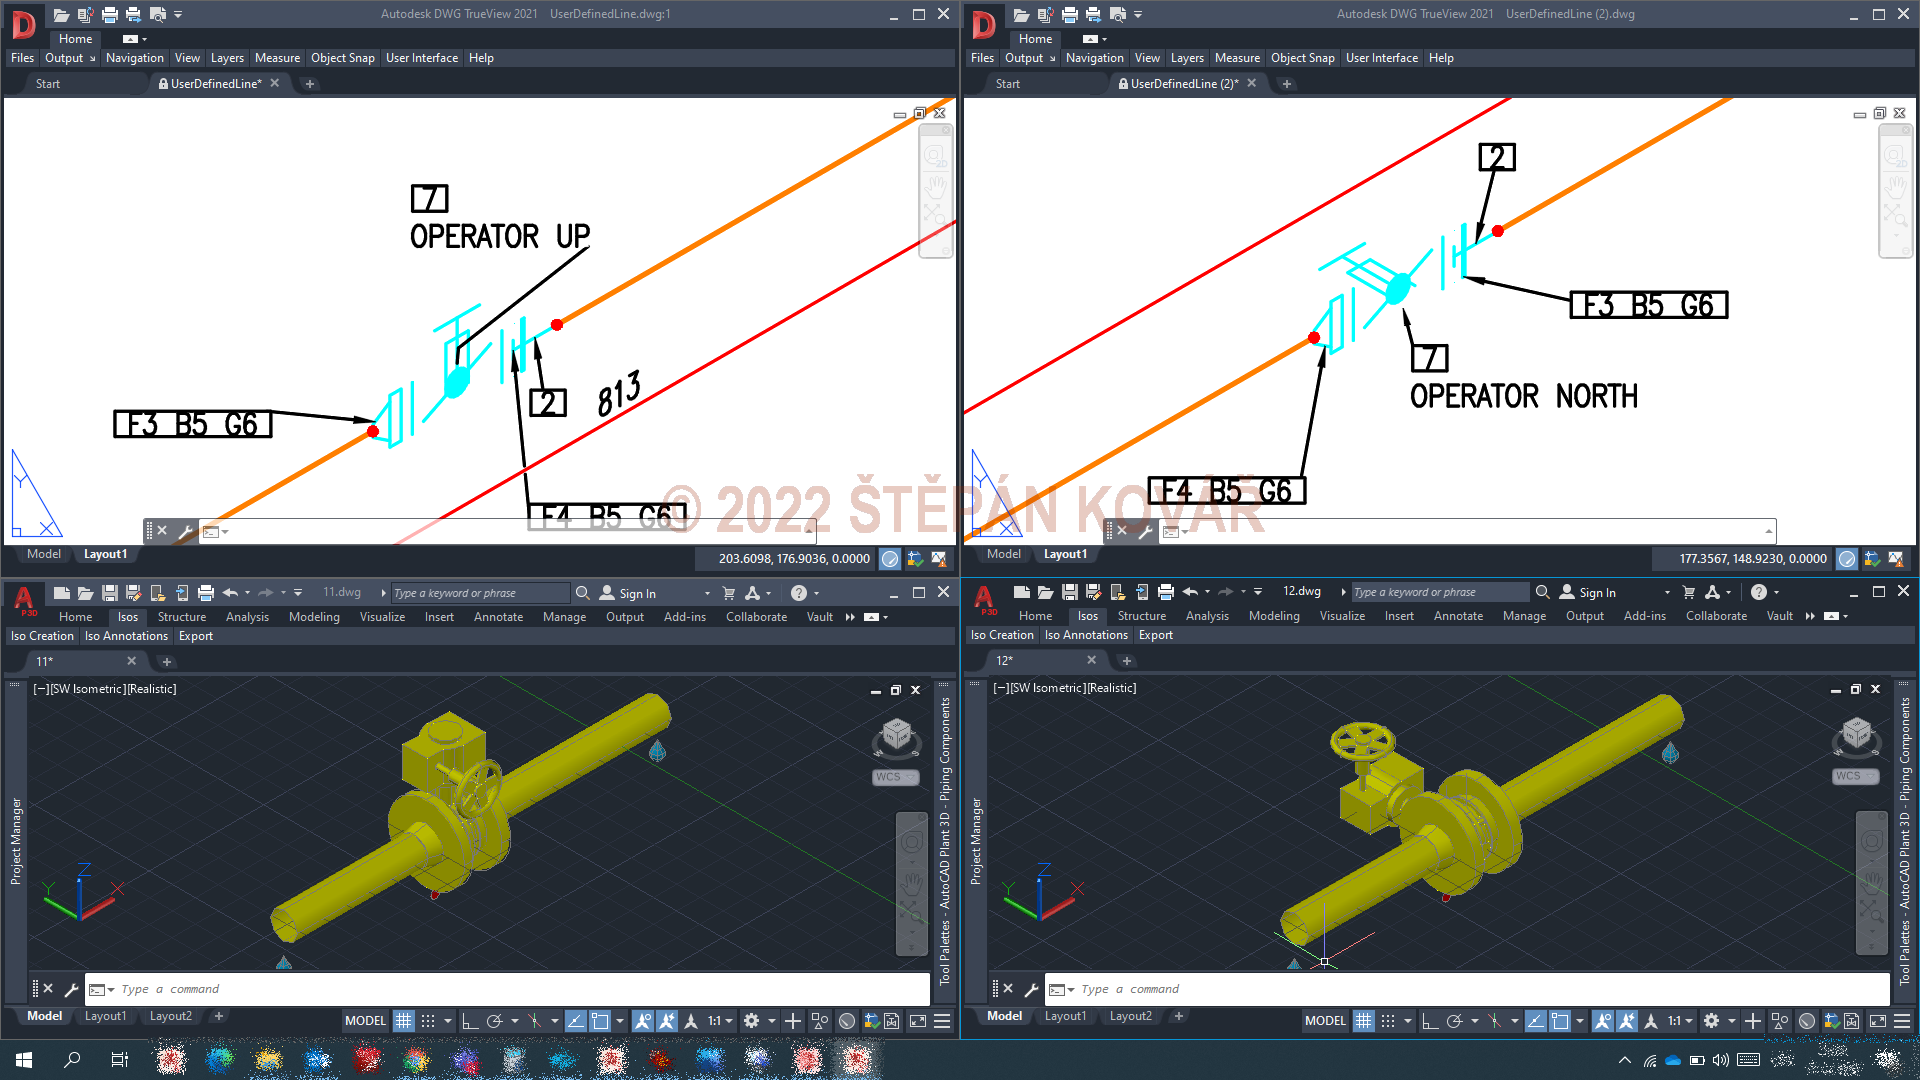This screenshot has height=1080, width=1920.
Task: Click search magnifier in 11.dwg window
Action: tap(583, 593)
